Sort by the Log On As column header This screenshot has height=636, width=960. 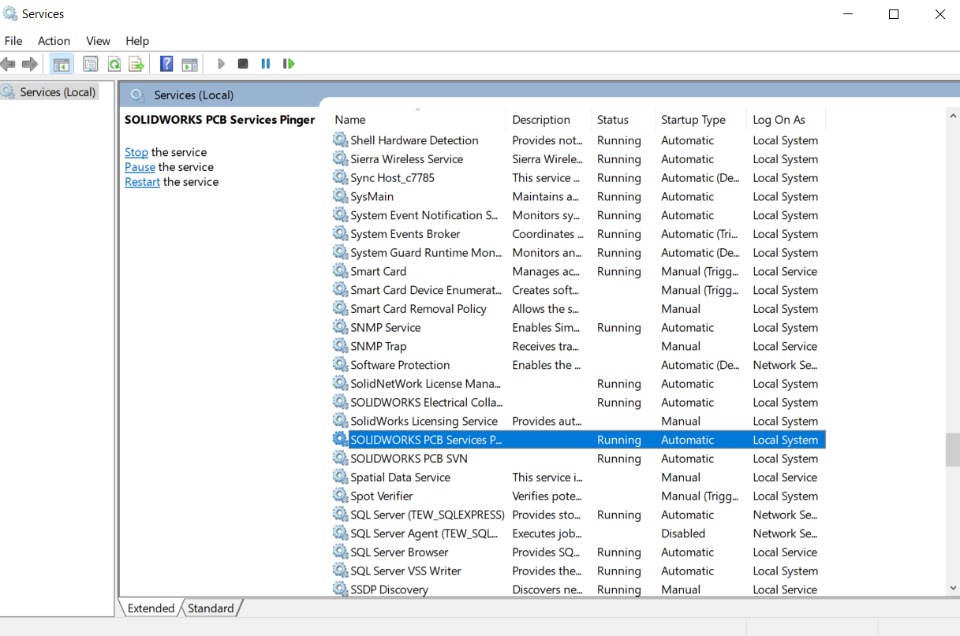(787, 120)
